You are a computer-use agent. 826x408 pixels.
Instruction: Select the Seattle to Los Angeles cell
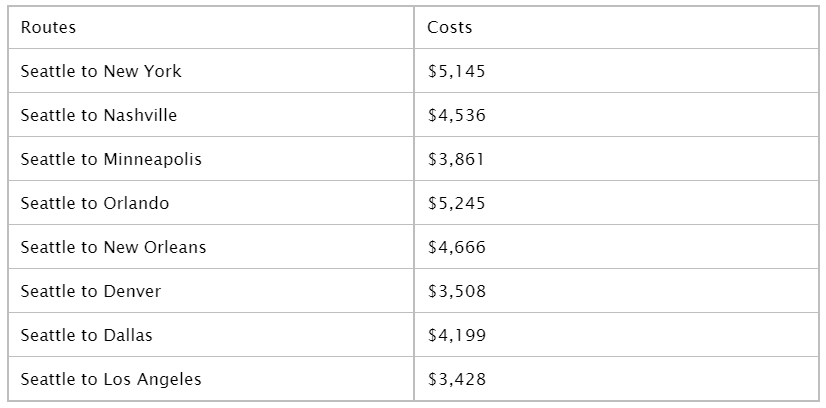[x=211, y=379]
